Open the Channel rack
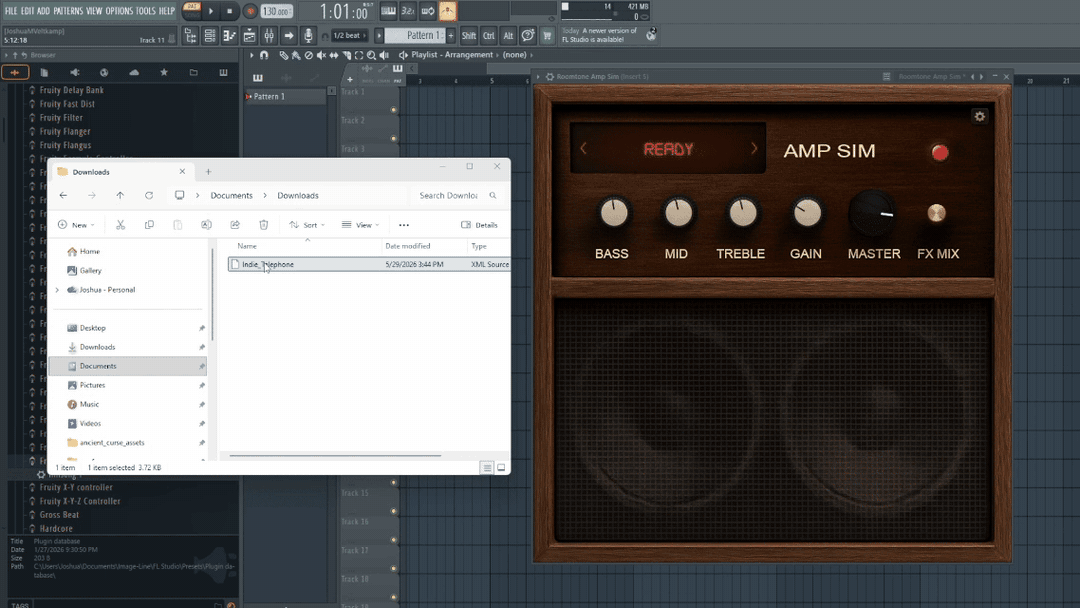 click(x=210, y=36)
